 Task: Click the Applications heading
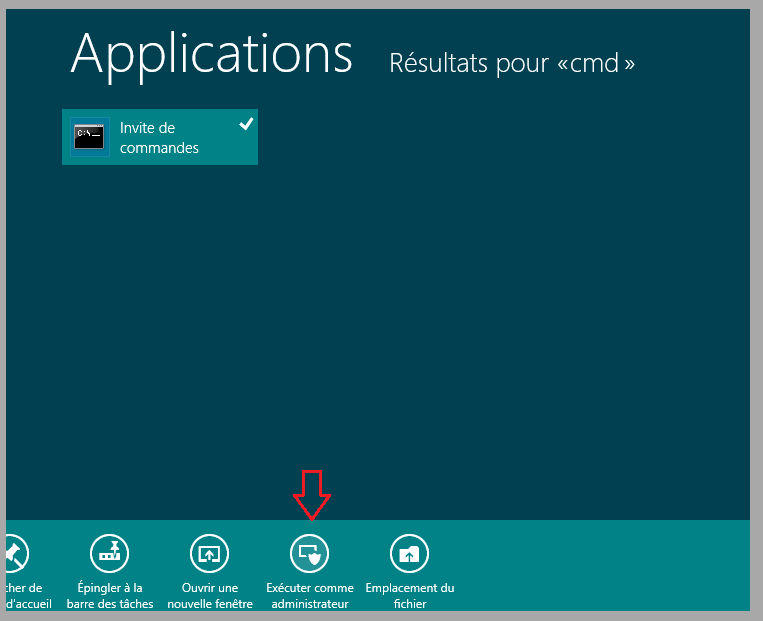point(211,54)
